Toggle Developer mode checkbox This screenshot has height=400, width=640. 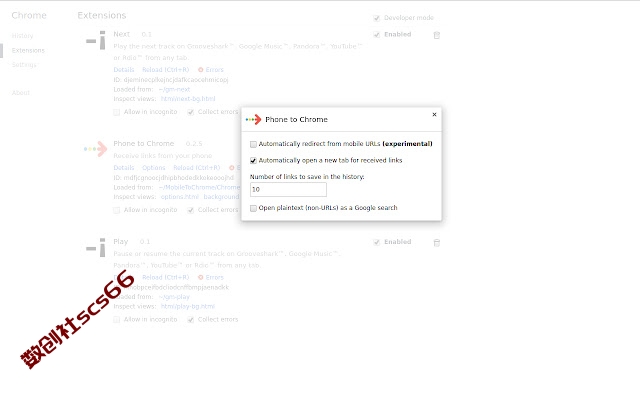pos(376,18)
